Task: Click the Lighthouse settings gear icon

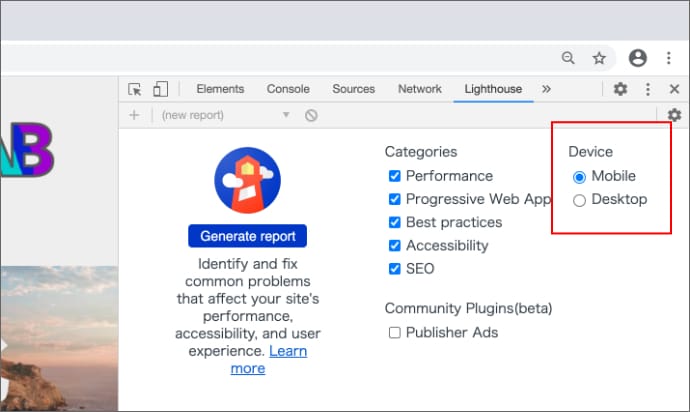Action: pyautogui.click(x=674, y=115)
